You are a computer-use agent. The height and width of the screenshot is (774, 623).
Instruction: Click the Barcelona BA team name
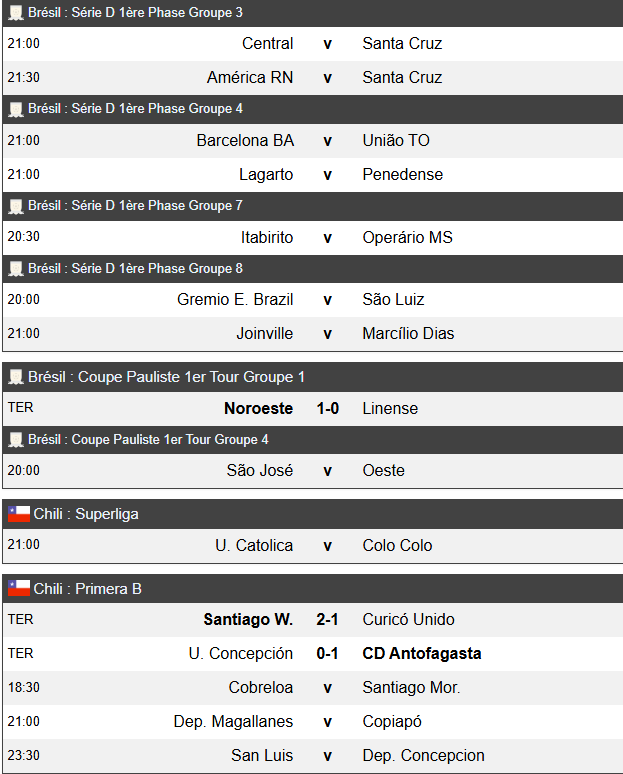click(245, 141)
